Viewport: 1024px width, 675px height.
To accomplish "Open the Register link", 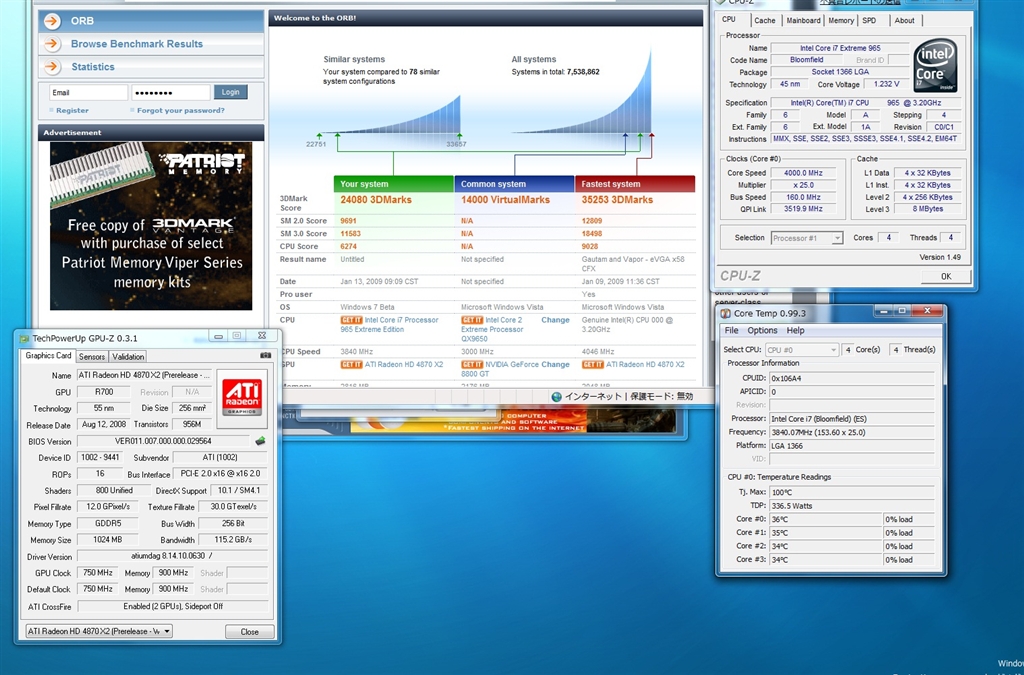I will pos(72,110).
